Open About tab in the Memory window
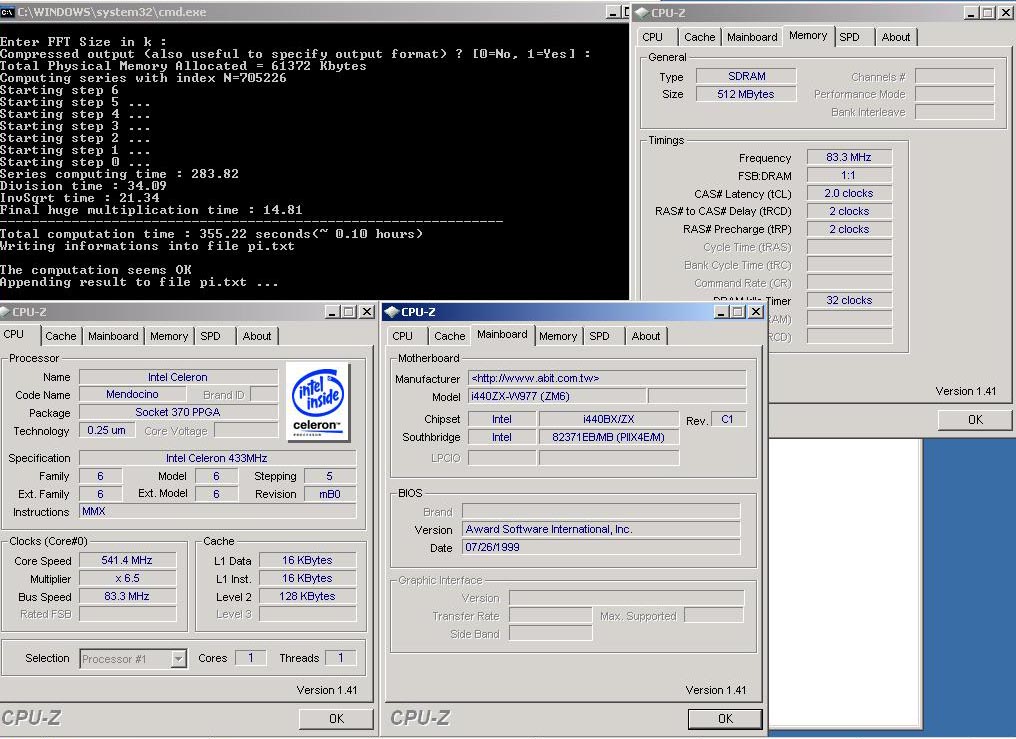Viewport: 1016px width, 739px height. coord(895,38)
